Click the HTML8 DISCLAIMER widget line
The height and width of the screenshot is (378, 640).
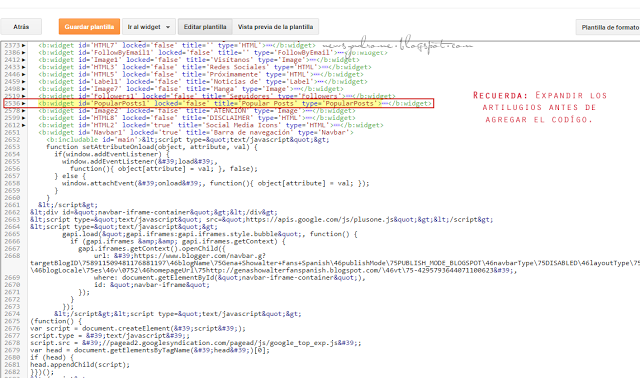197,118
